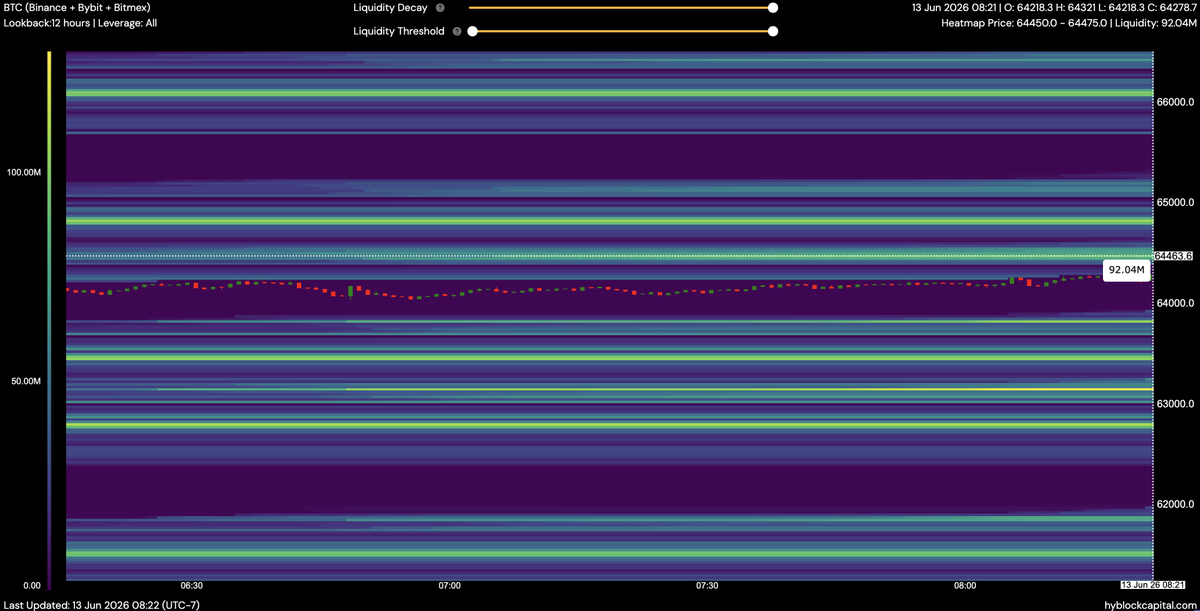
Task: Click the 13 Jun 26 08:21 time marker
Action: (1152, 585)
